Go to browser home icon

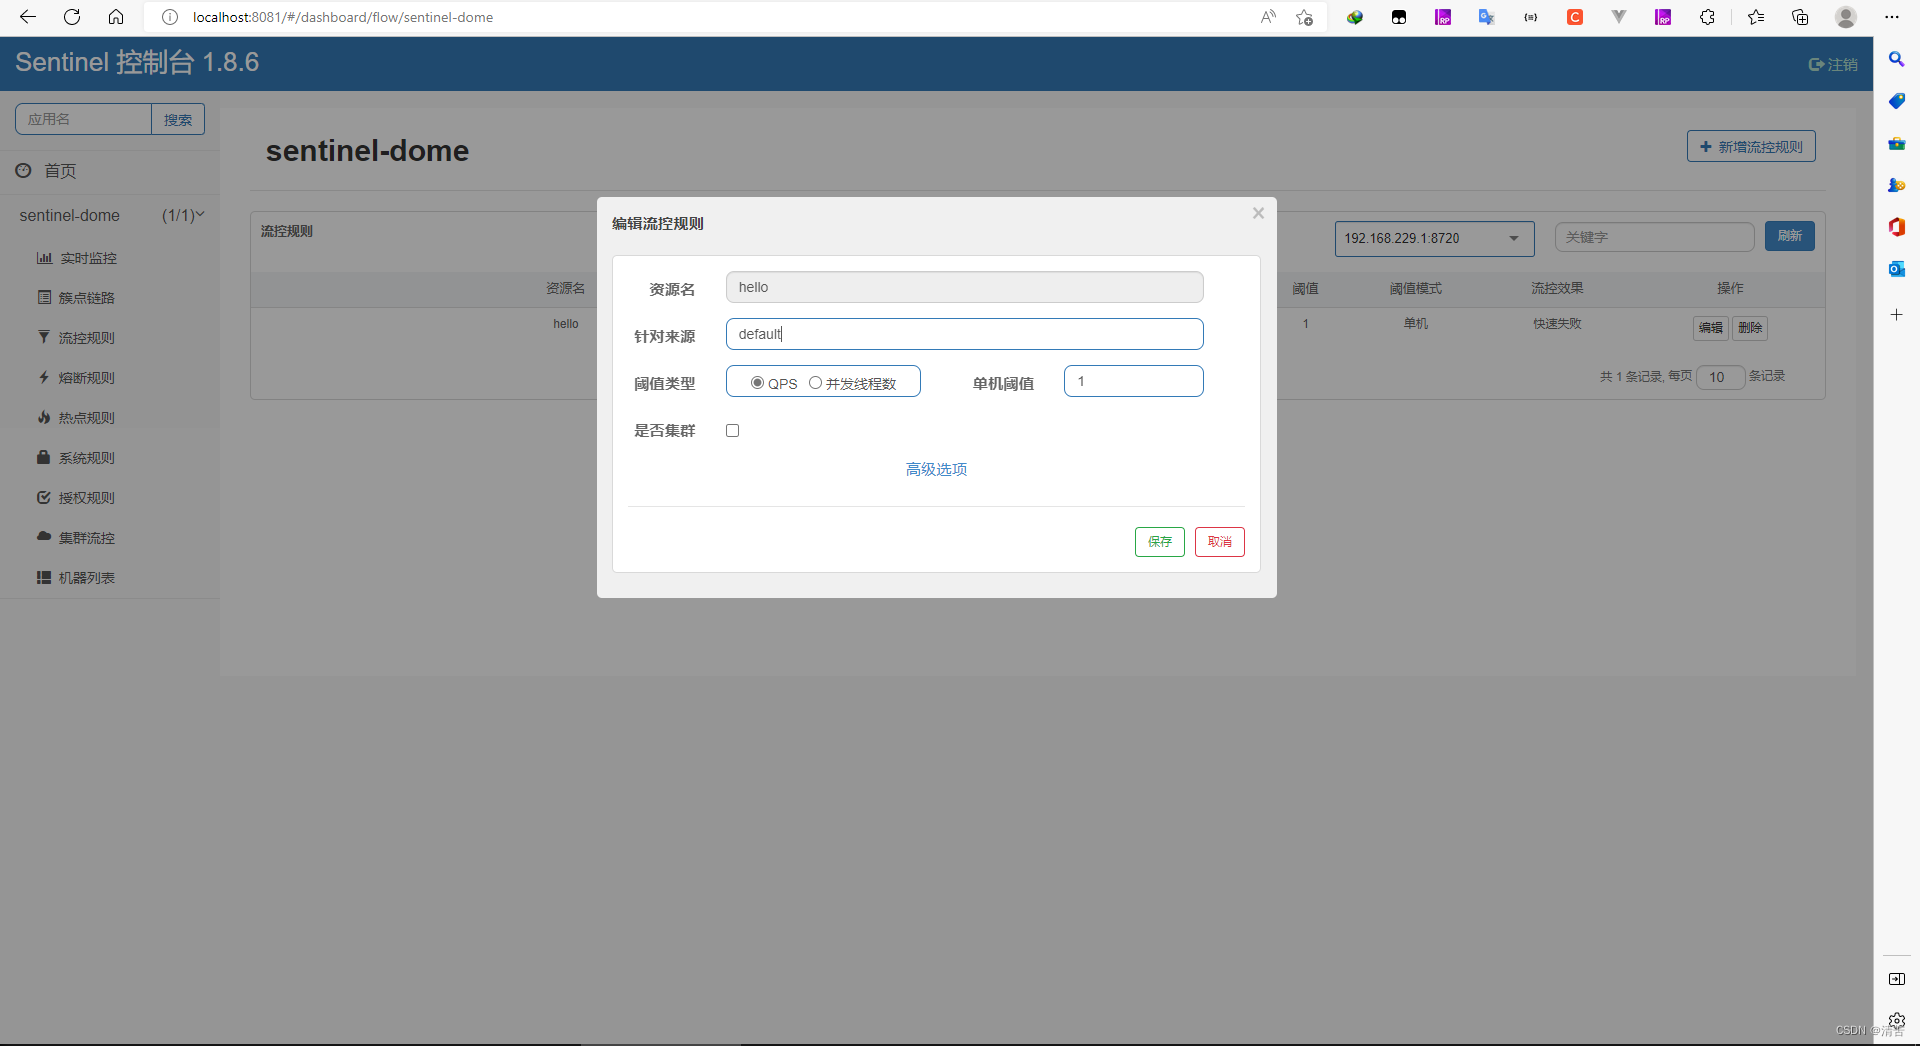(x=116, y=17)
